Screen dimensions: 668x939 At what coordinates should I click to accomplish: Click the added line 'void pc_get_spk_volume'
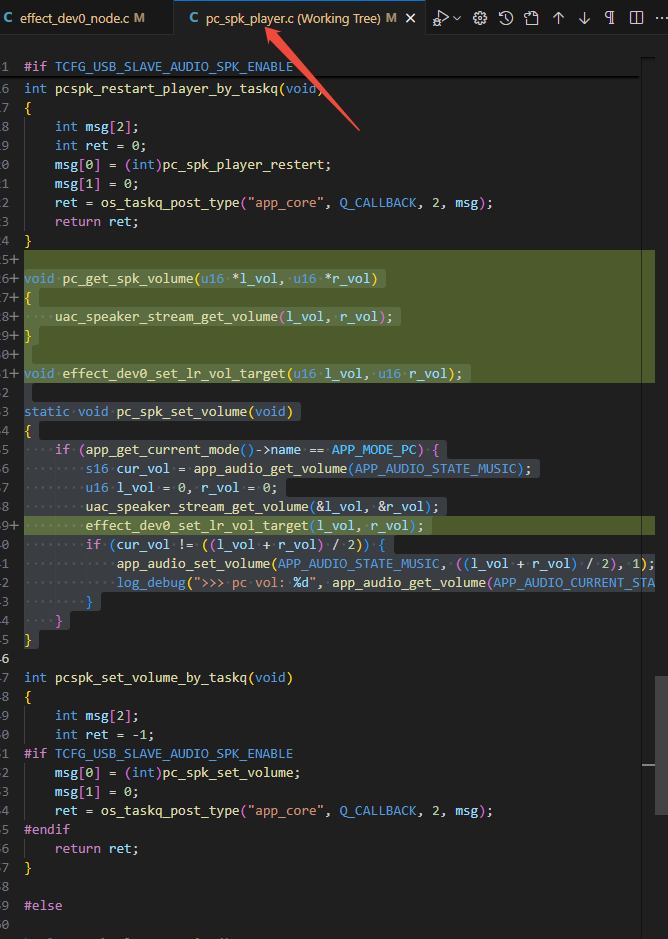coord(201,278)
